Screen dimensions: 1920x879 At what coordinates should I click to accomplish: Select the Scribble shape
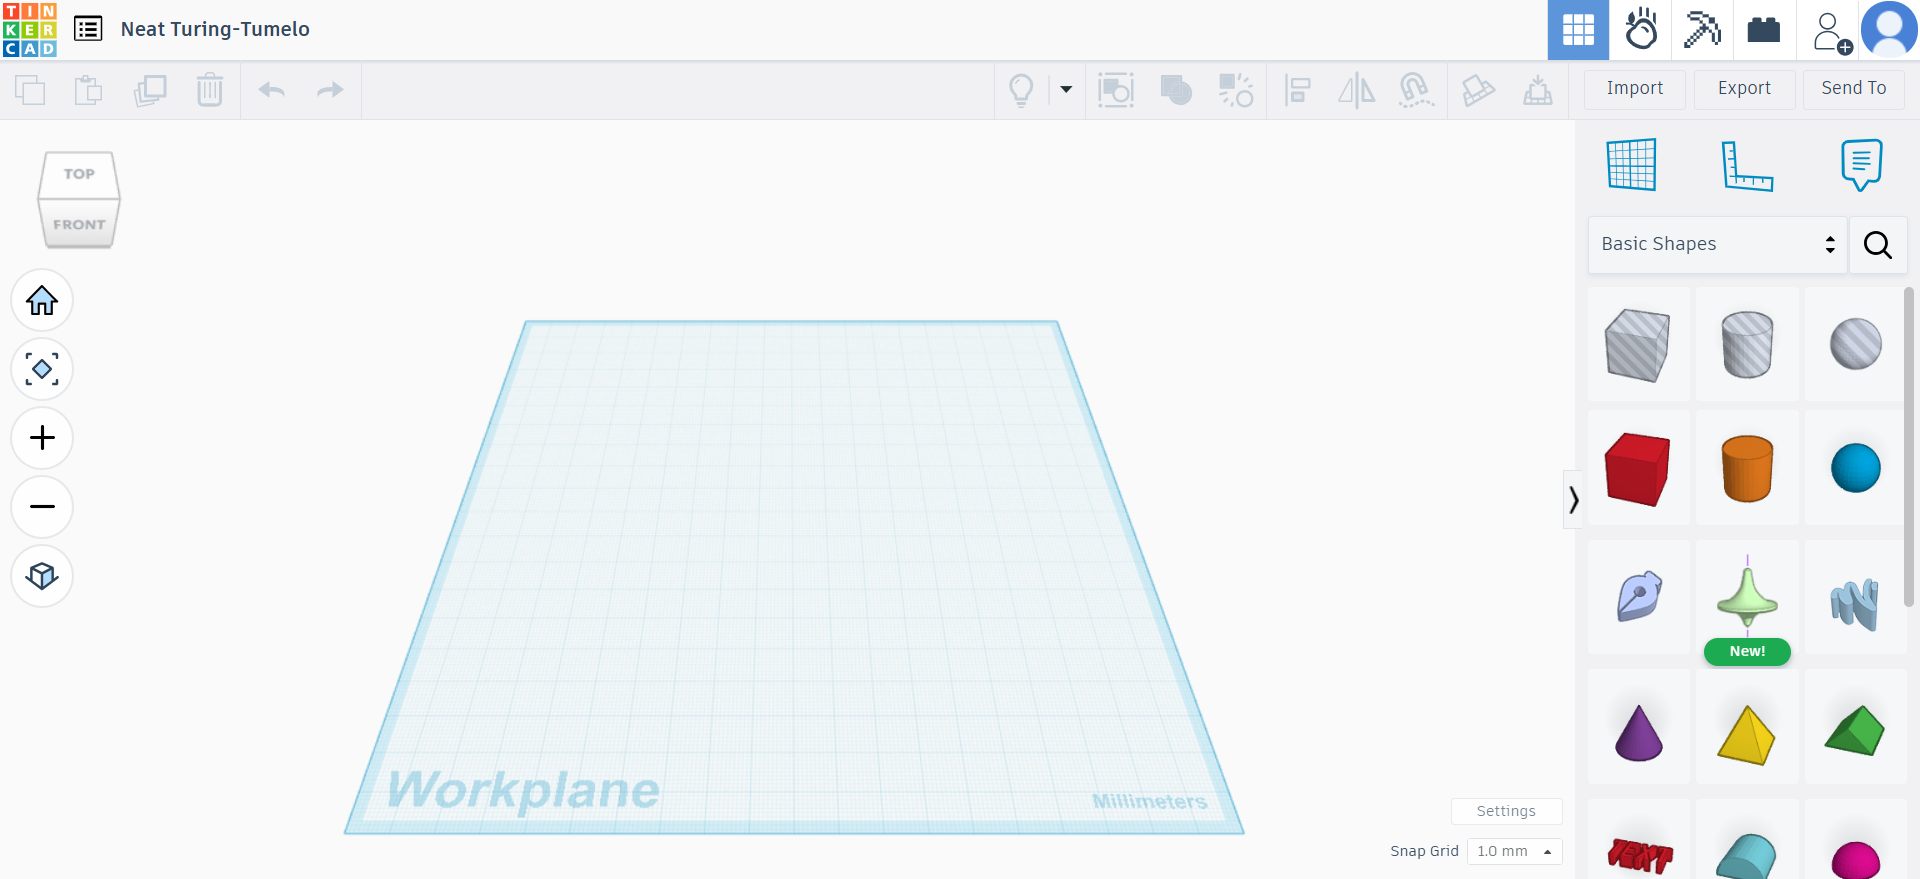click(1638, 597)
